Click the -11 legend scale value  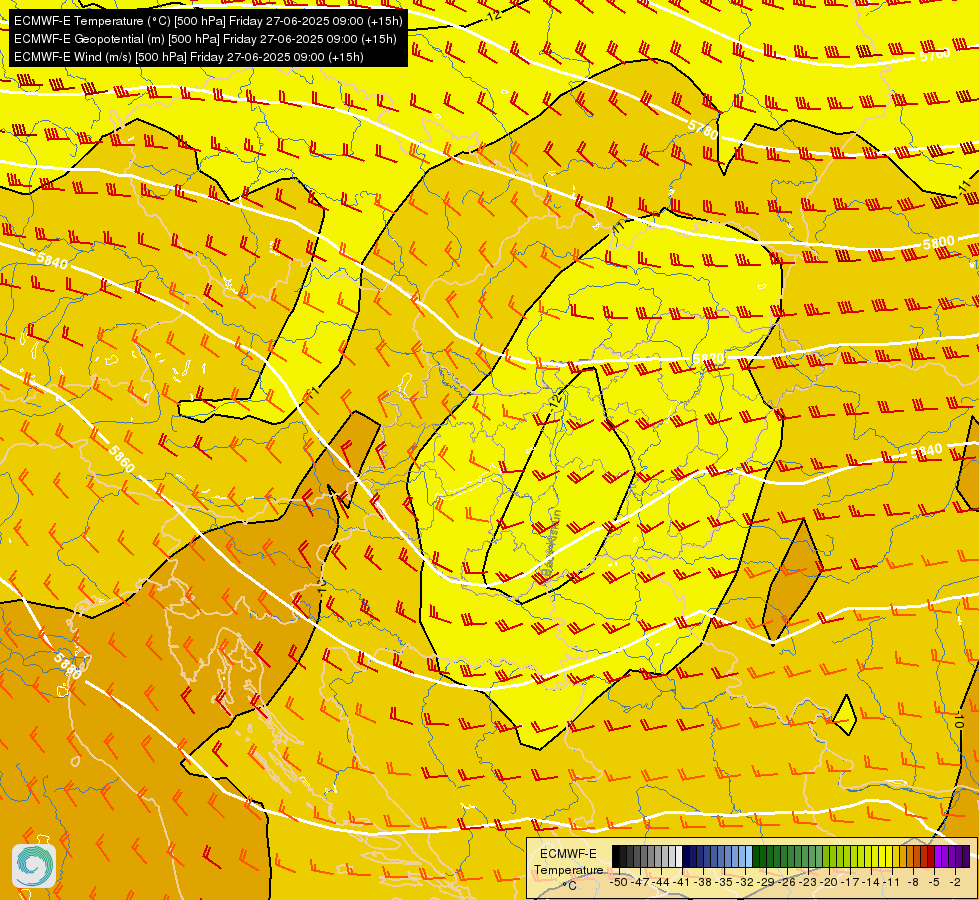coord(892,883)
